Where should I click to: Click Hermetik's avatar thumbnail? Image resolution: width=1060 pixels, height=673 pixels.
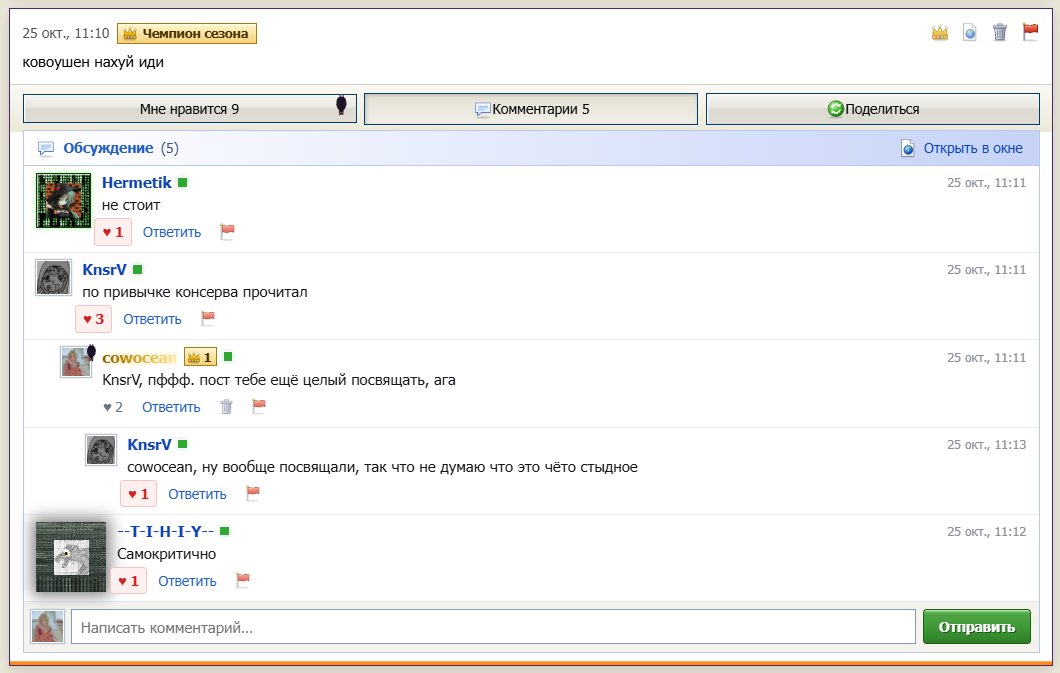click(64, 201)
